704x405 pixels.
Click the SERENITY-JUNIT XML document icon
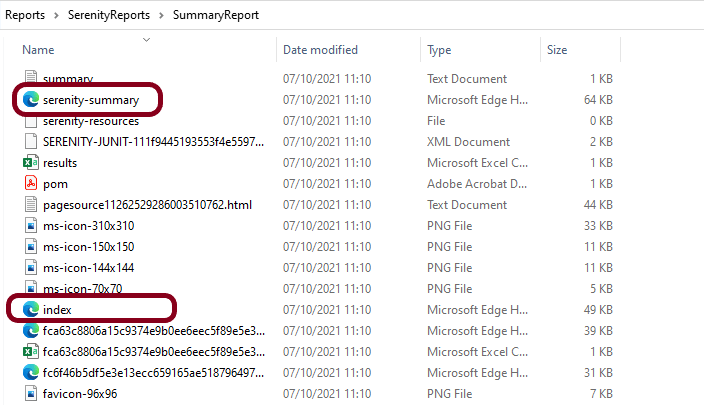tap(30, 142)
